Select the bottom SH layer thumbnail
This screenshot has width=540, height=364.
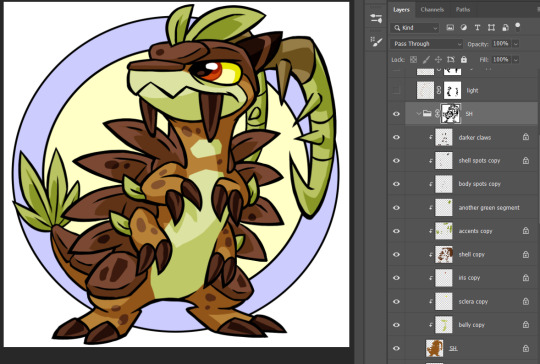pyautogui.click(x=435, y=349)
